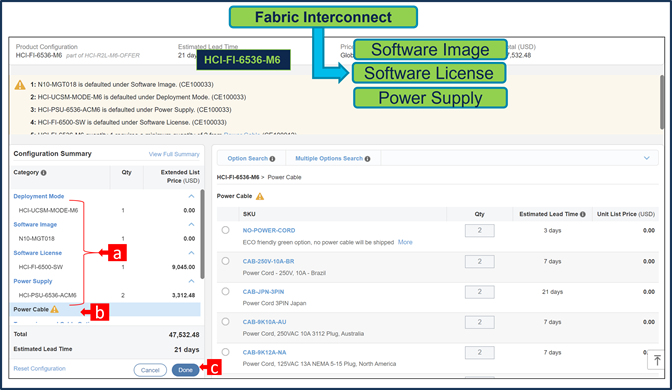
Task: Click the CAB-JPN-3PIN SKU link
Action: (263, 292)
